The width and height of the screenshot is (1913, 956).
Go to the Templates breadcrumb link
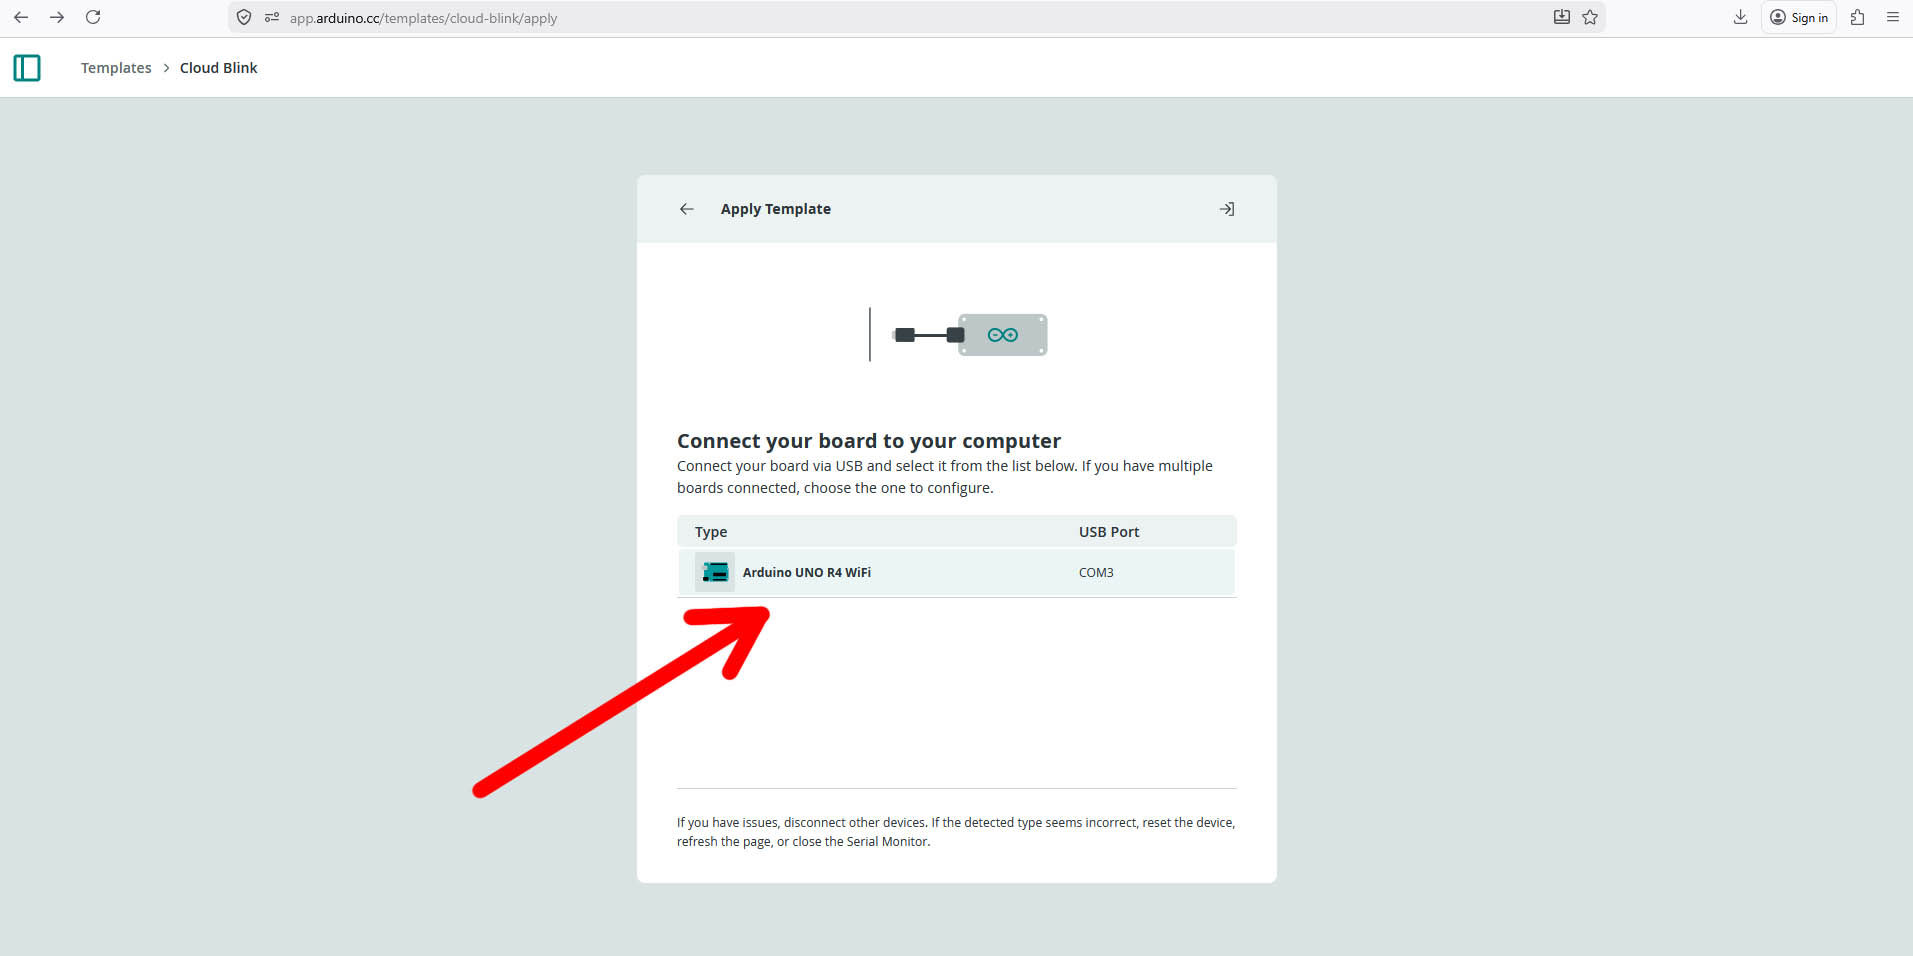[x=116, y=68]
